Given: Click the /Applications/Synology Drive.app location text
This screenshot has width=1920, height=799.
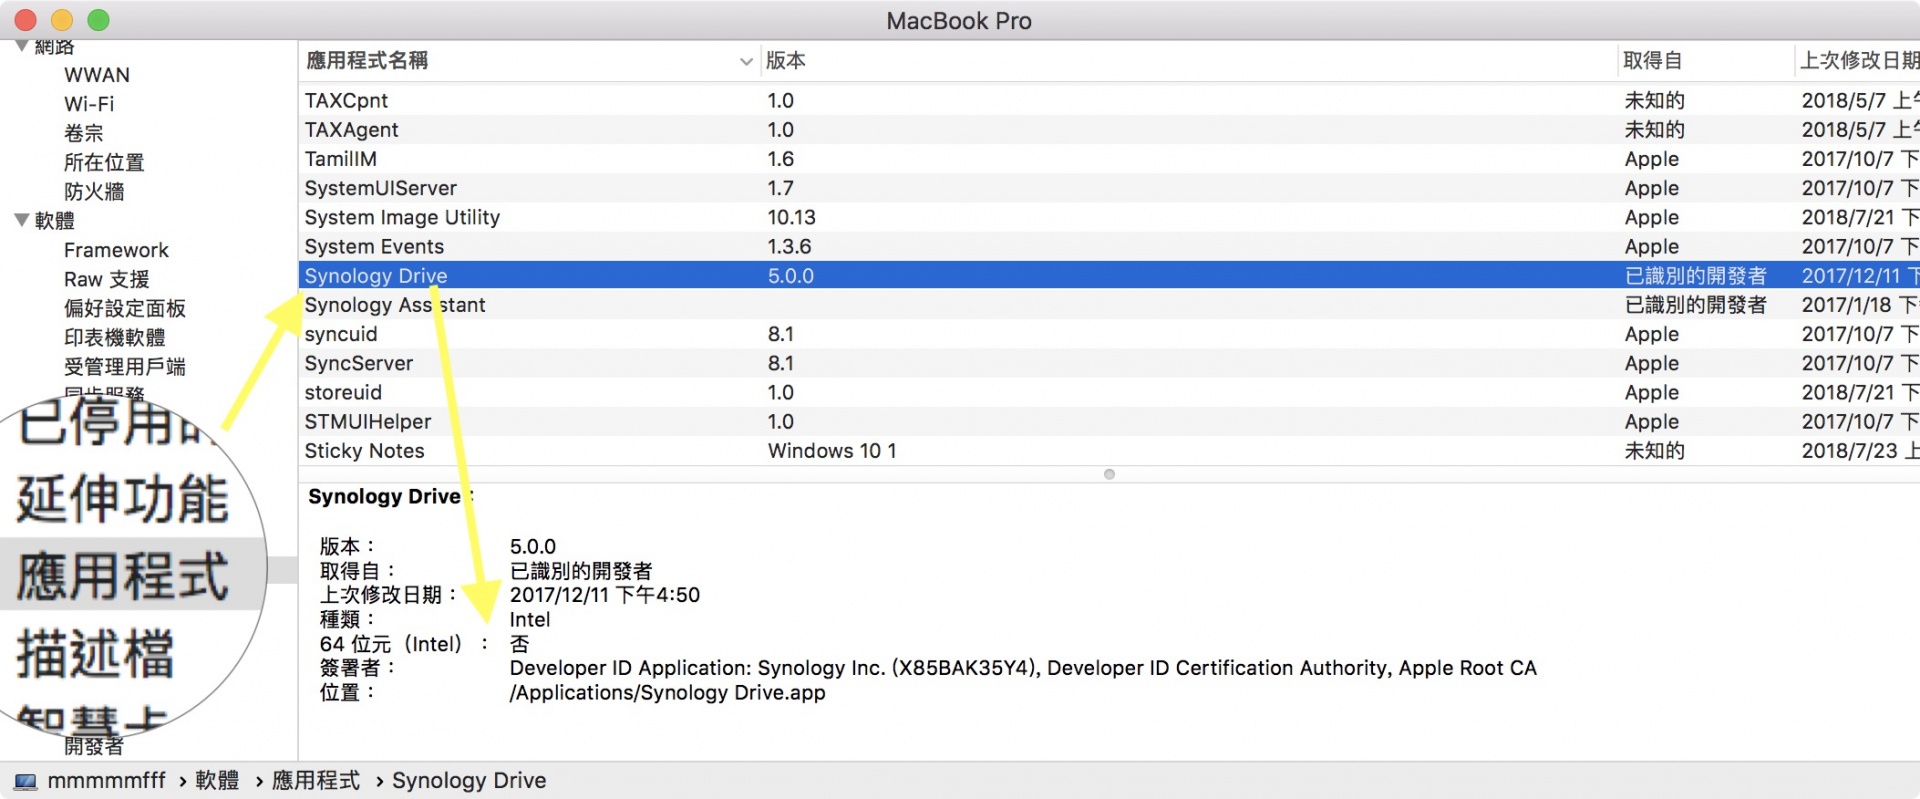Looking at the screenshot, I should point(668,693).
